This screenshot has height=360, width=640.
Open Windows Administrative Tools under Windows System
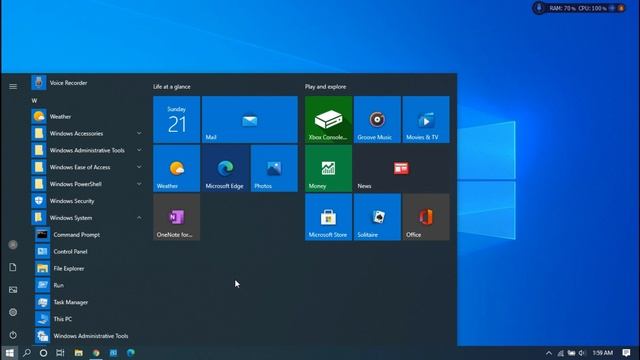click(87, 336)
